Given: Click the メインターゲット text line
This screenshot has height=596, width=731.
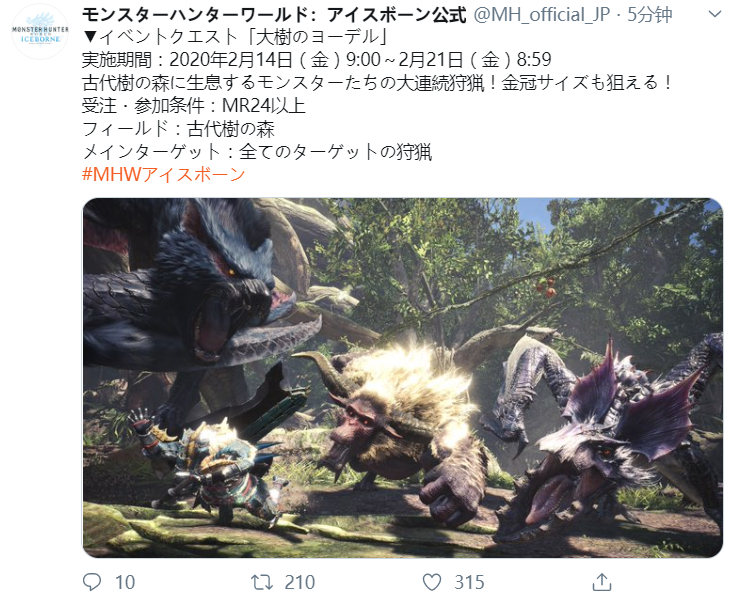Looking at the screenshot, I should pos(257,152).
